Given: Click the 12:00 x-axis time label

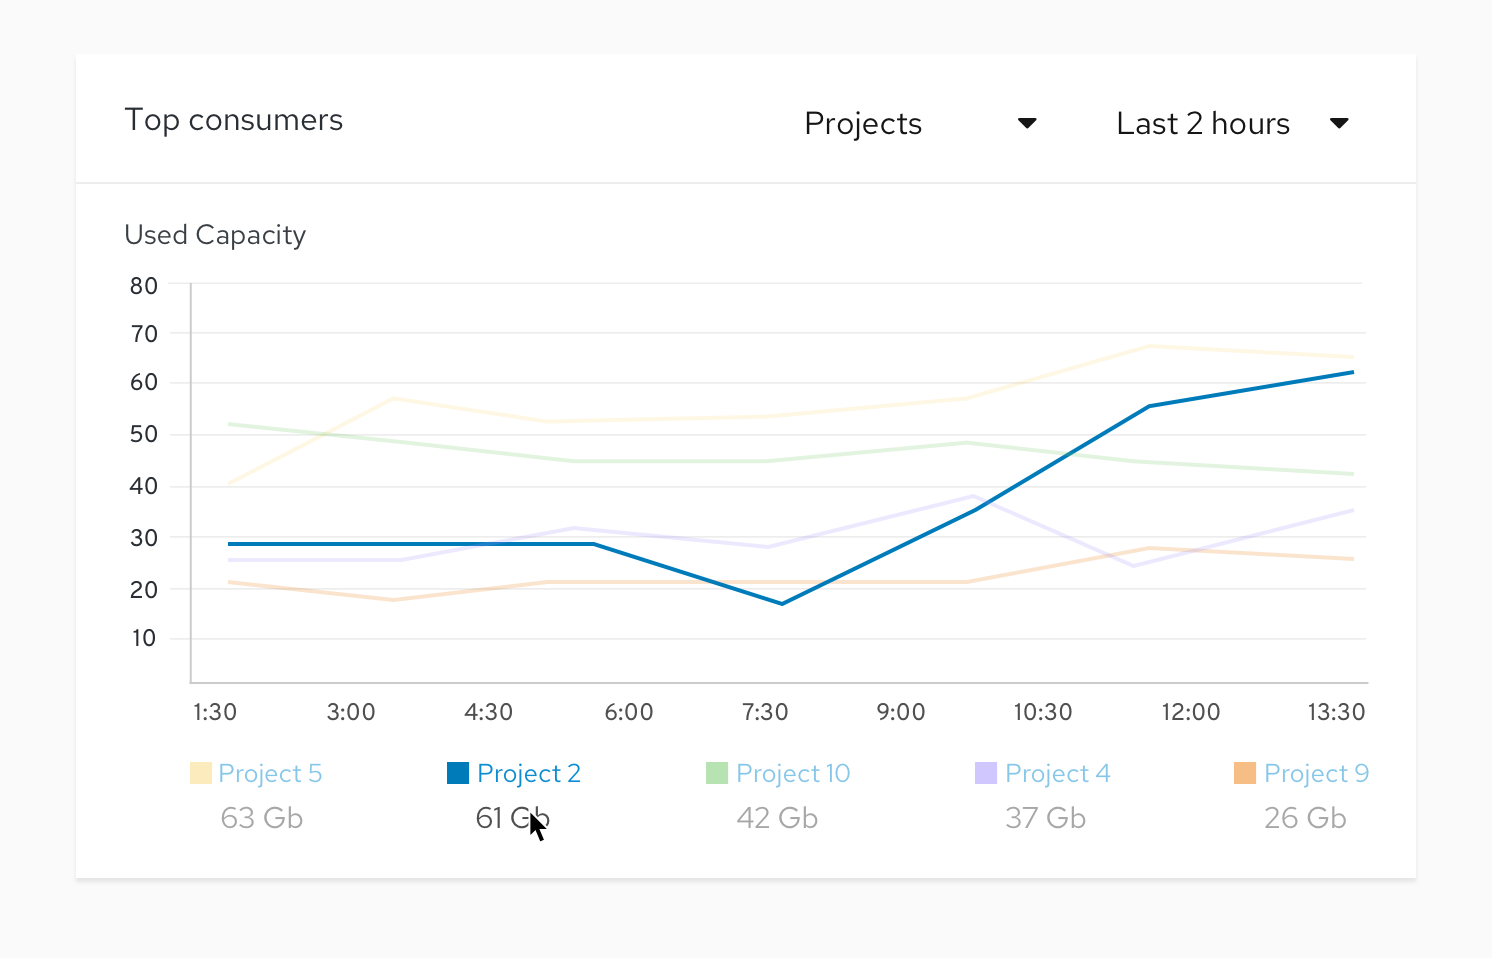Looking at the screenshot, I should (1190, 712).
